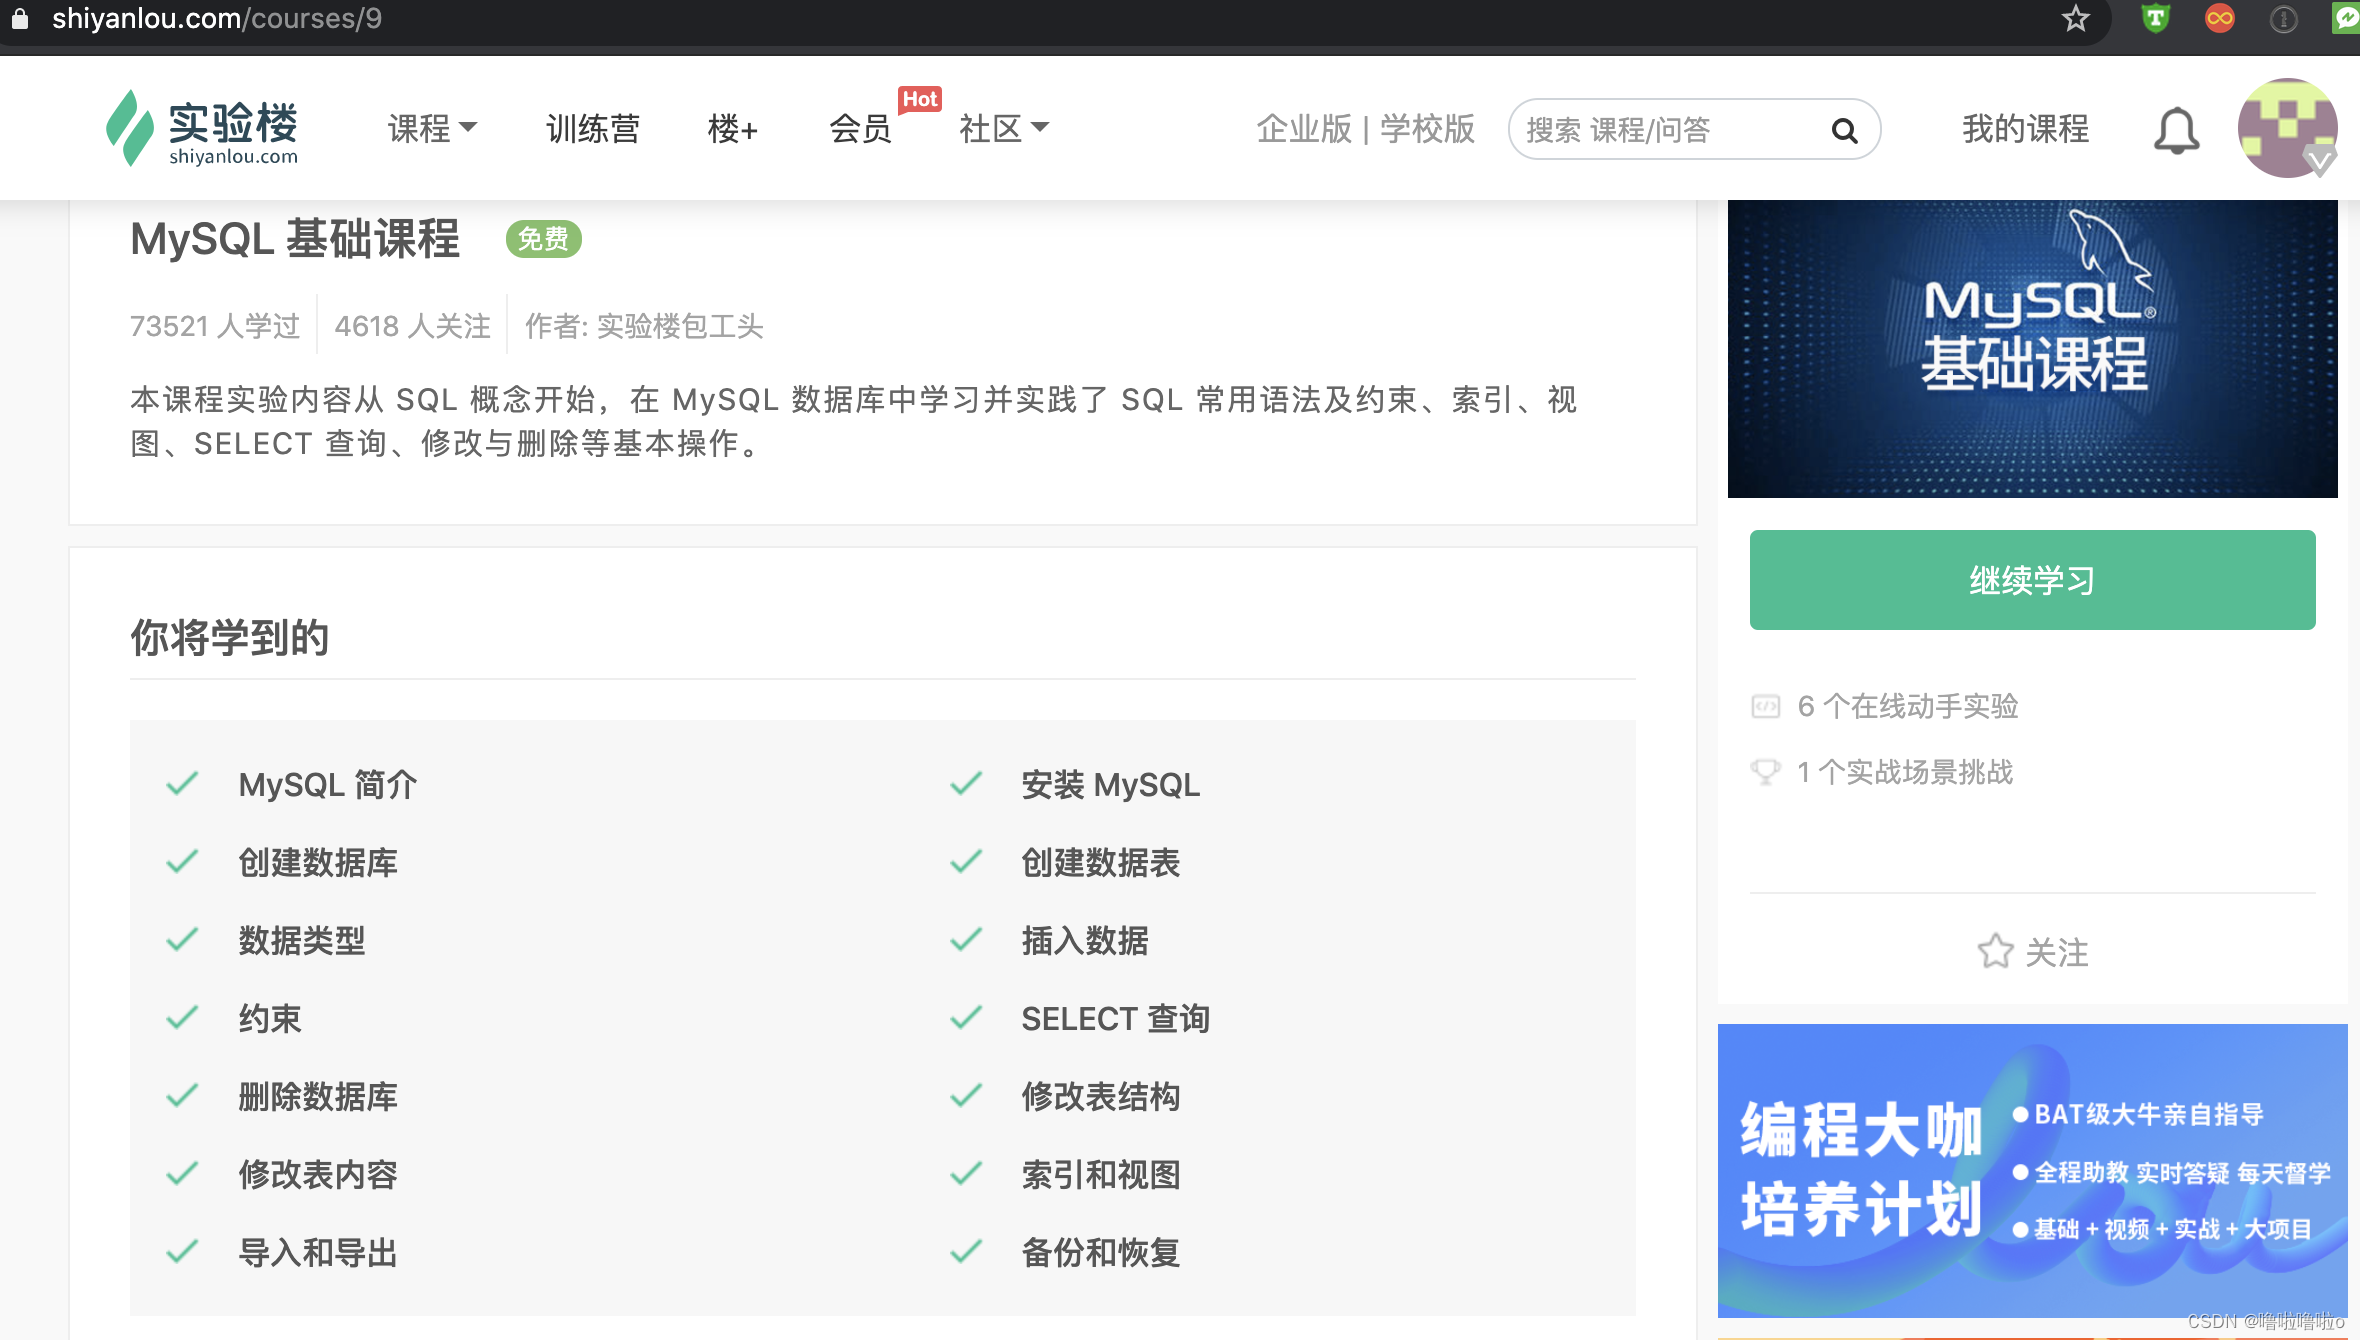Click the notification bell icon
This screenshot has height=1340, width=2360.
[x=2176, y=130]
